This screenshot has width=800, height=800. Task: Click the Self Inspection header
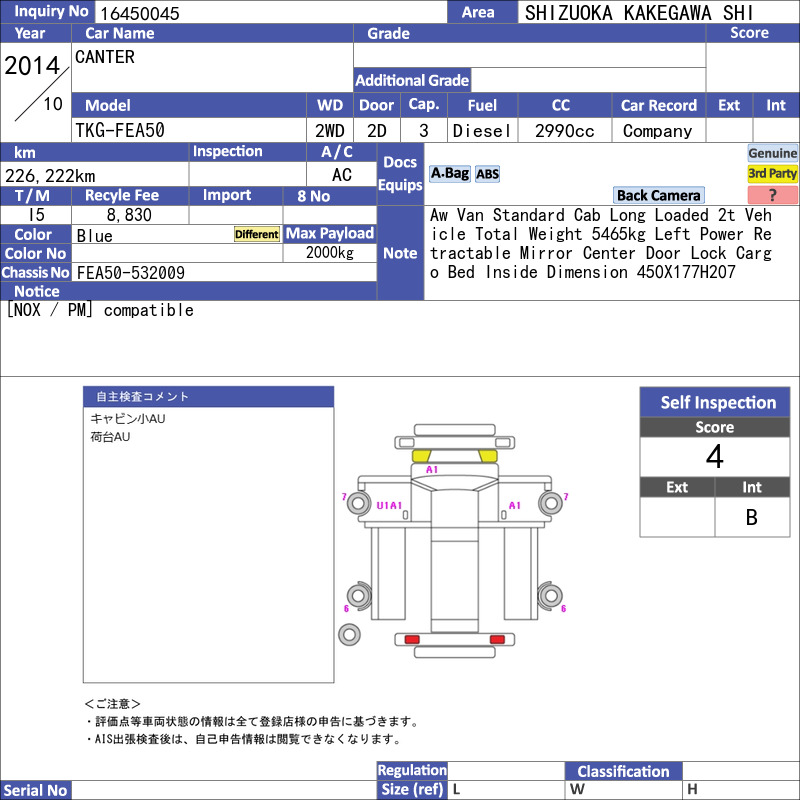(718, 403)
